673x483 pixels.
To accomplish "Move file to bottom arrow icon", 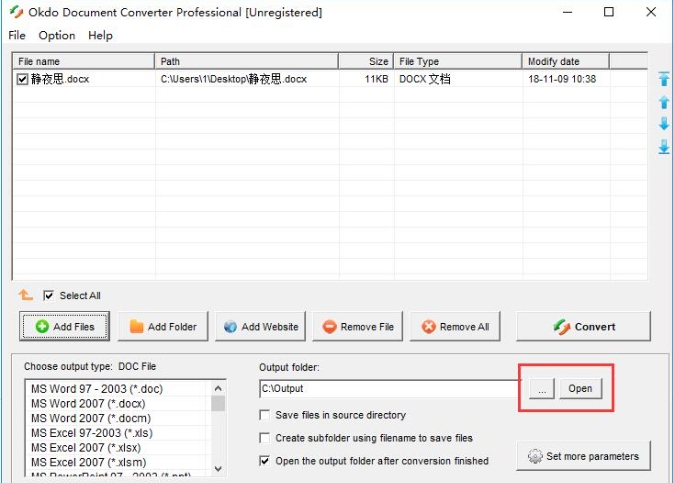I will point(664,146).
